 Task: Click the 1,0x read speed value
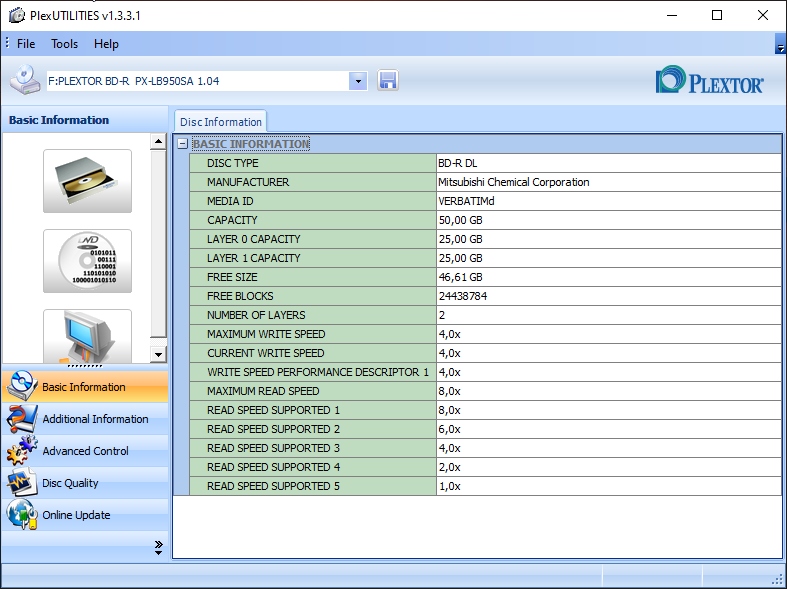tap(449, 486)
